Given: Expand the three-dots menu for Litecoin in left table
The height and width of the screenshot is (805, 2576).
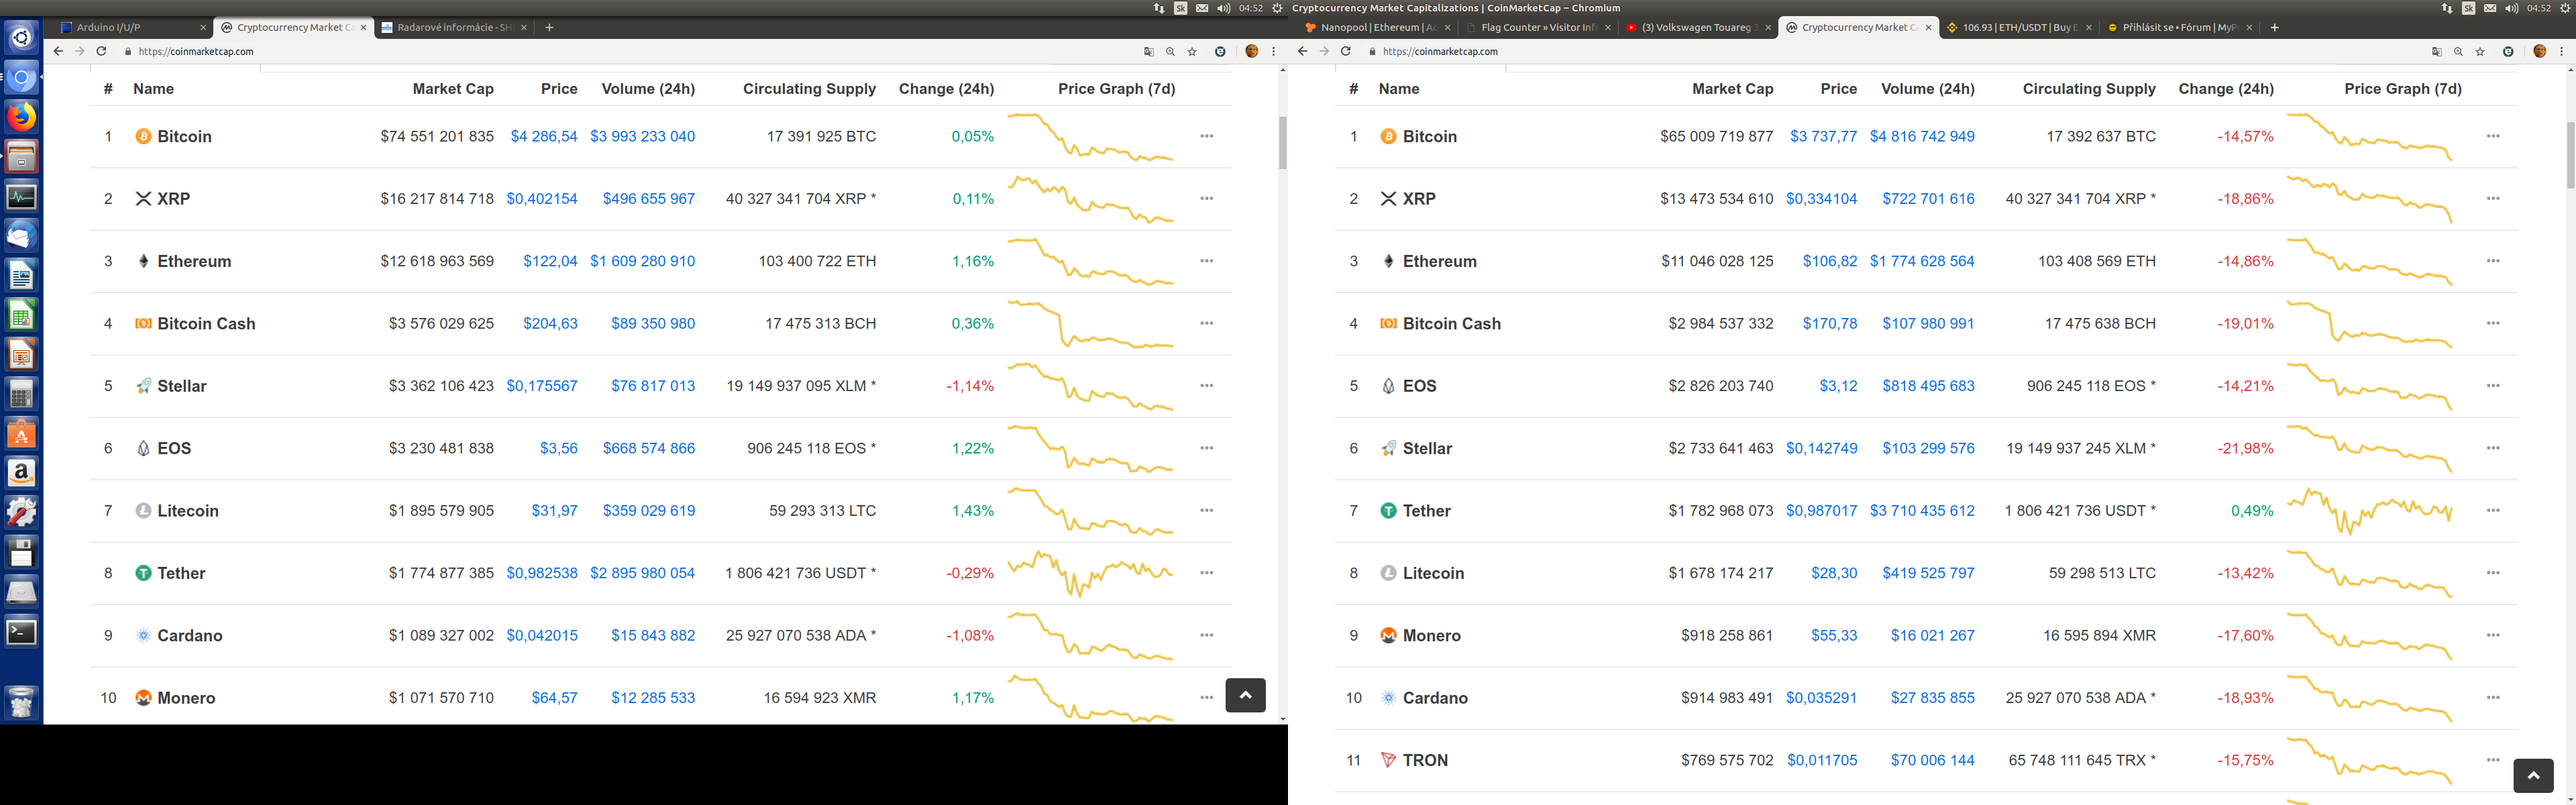Looking at the screenshot, I should [1206, 510].
